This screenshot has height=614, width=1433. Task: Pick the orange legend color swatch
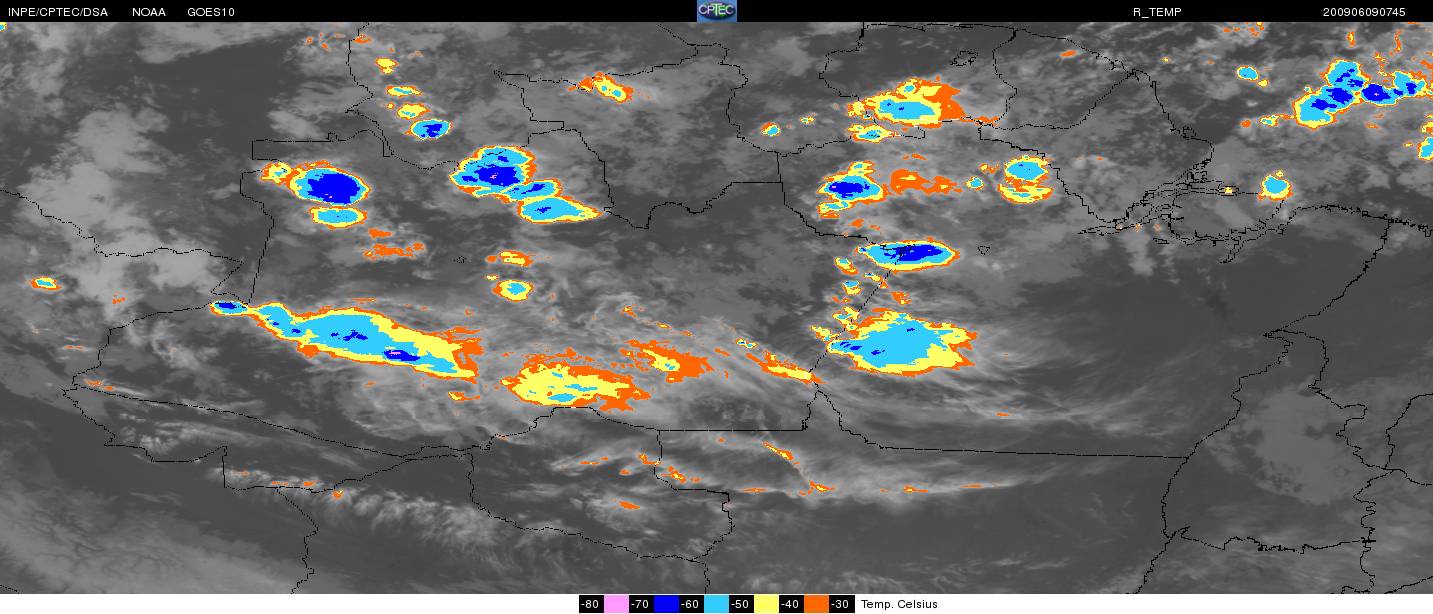(x=816, y=604)
